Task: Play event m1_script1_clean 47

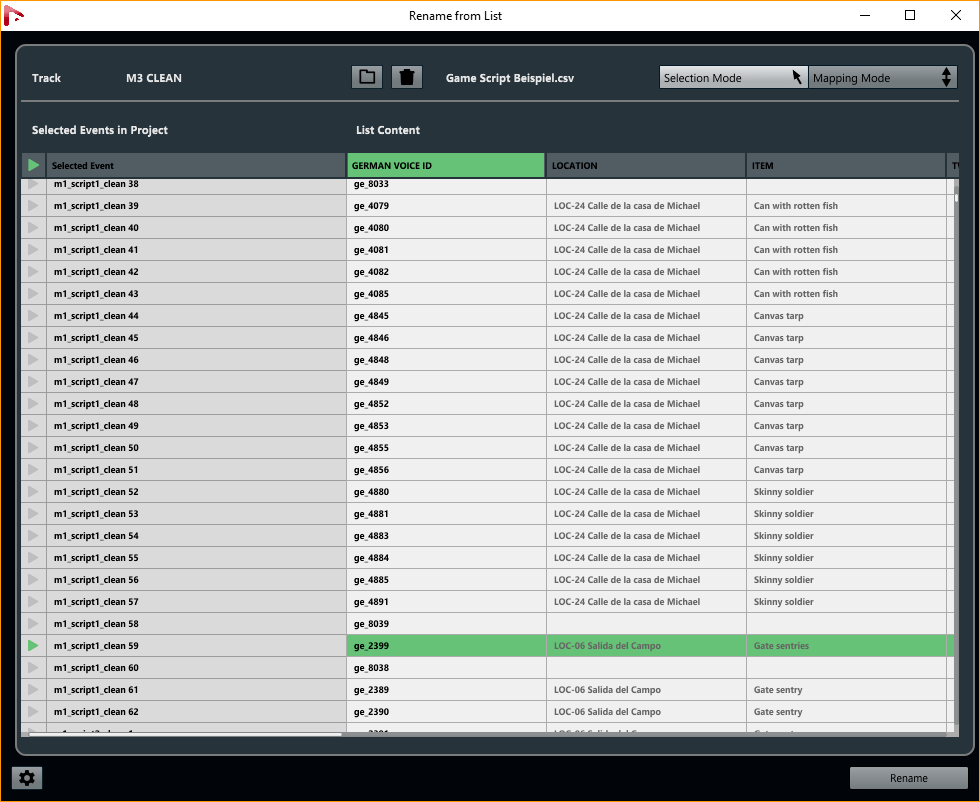Action: point(34,381)
